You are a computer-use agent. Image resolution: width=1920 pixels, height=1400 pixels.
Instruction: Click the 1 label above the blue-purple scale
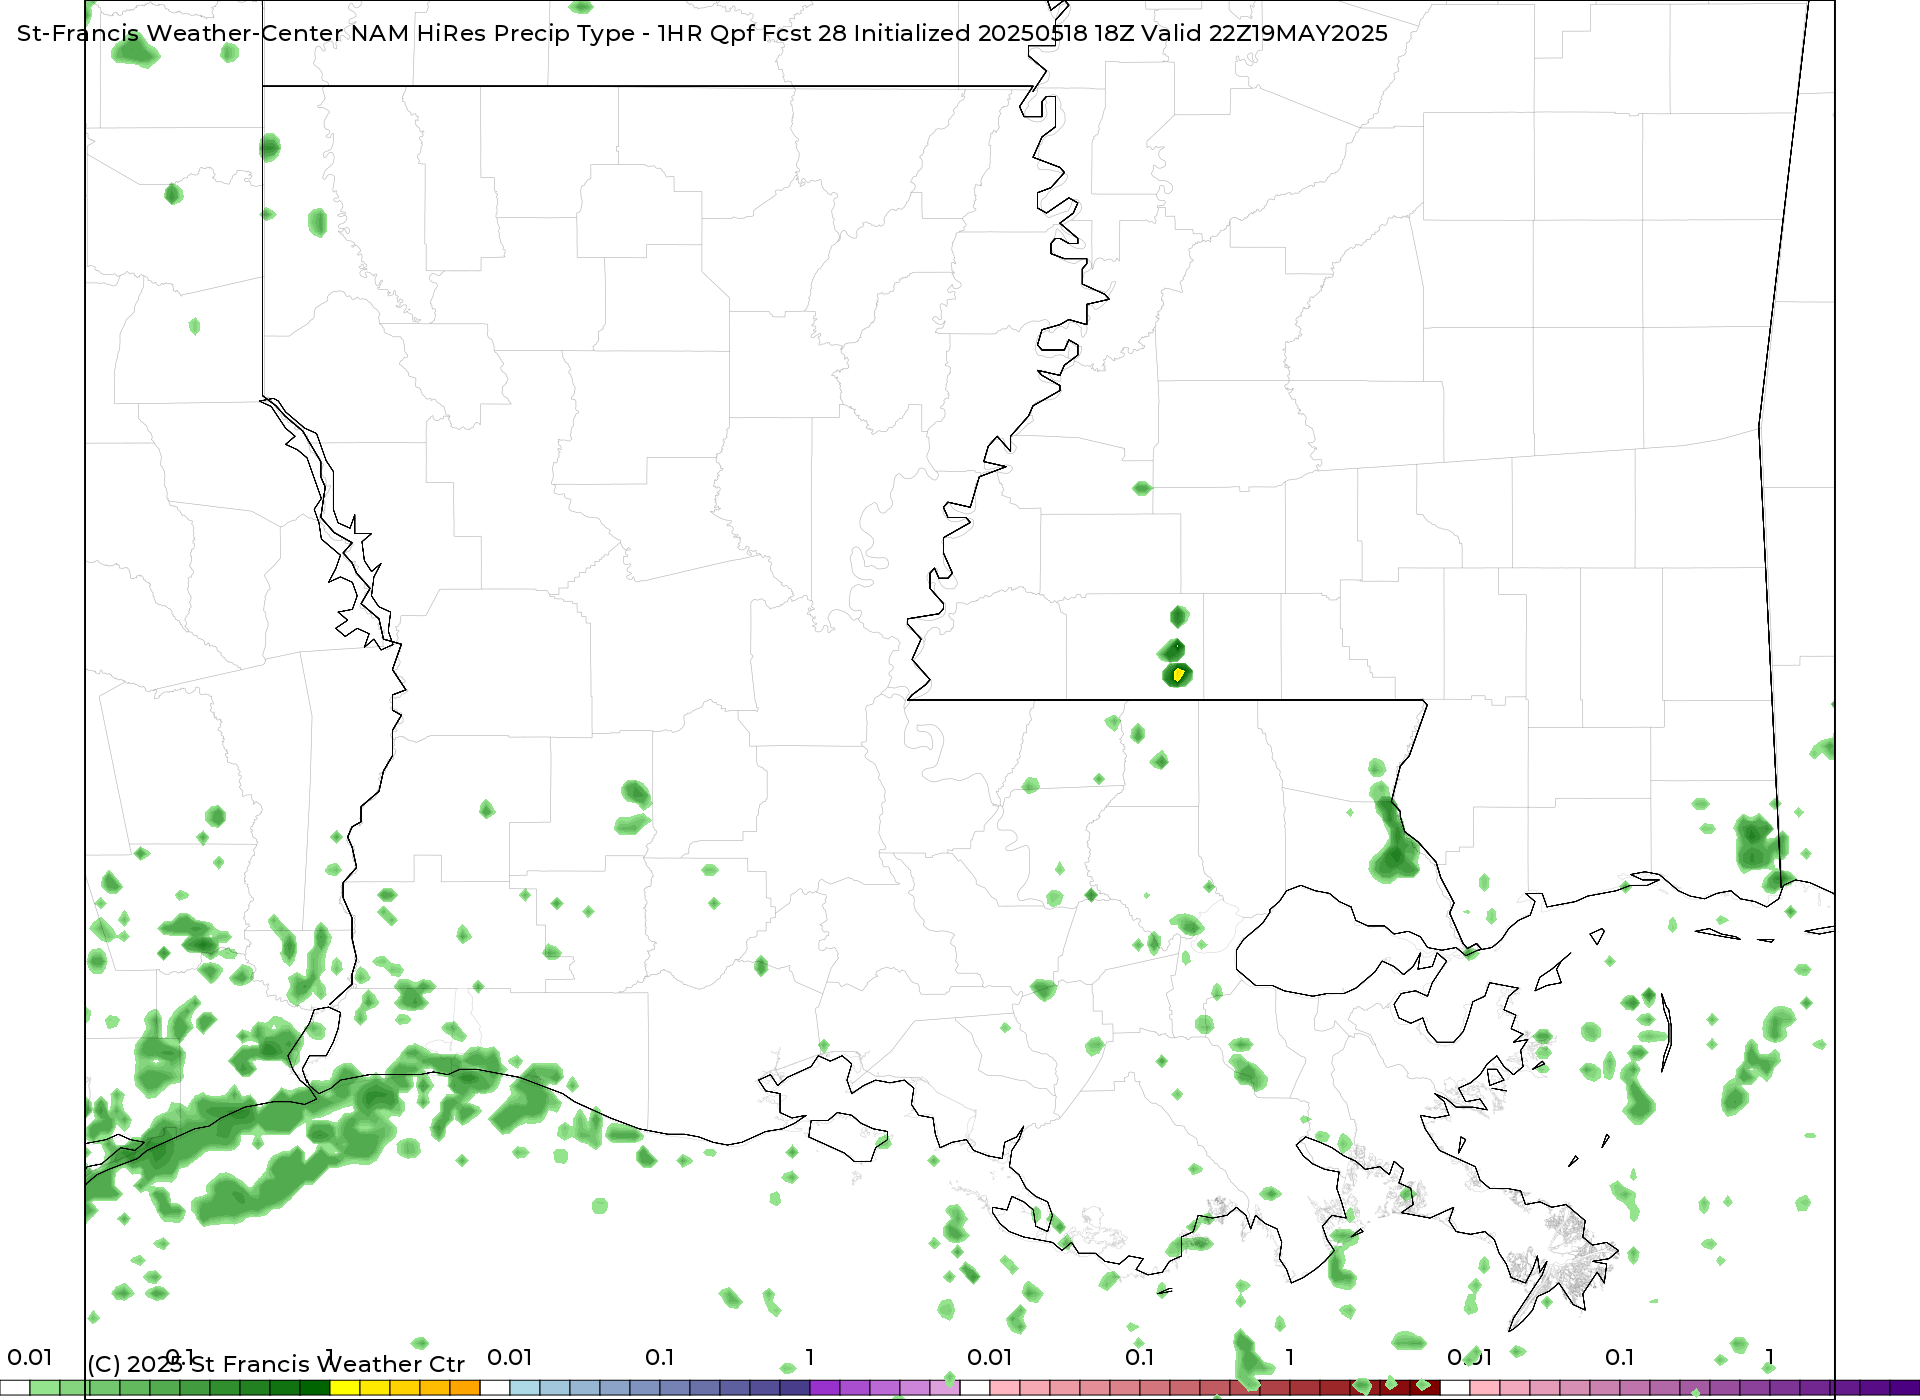(810, 1357)
